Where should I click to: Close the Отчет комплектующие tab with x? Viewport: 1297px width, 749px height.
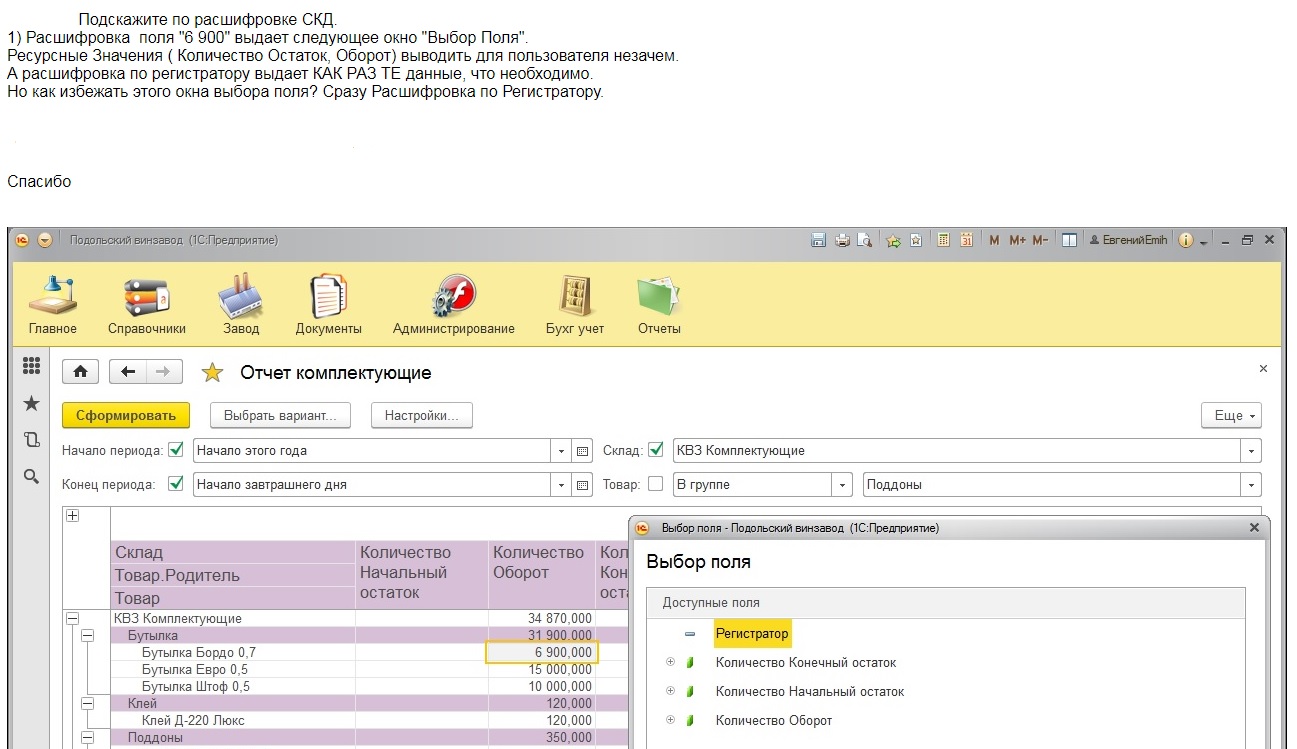click(x=1263, y=369)
